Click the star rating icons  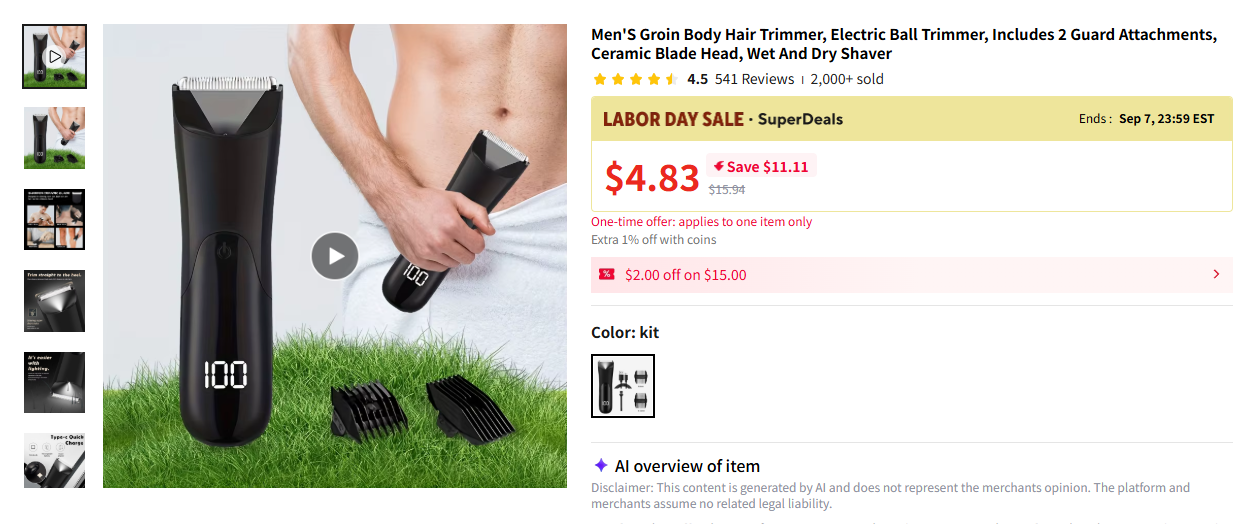pyautogui.click(x=635, y=79)
